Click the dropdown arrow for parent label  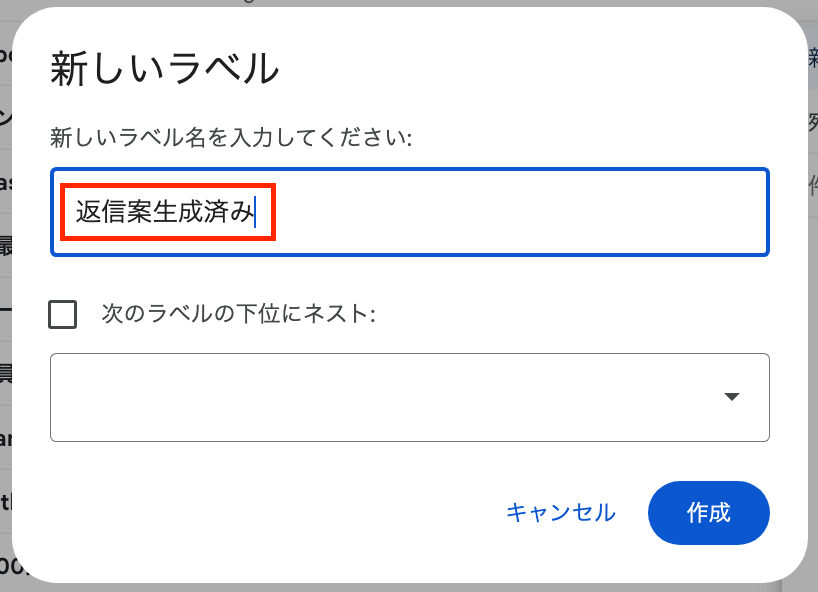point(732,397)
